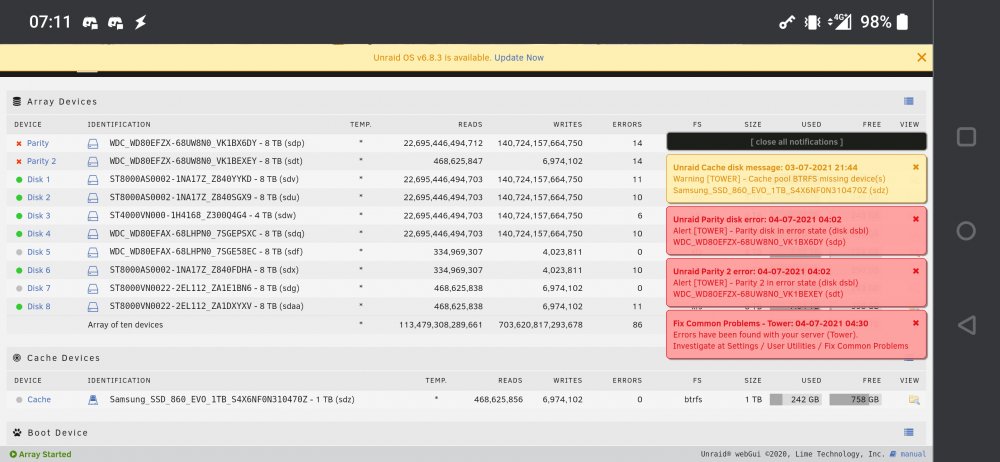Open Disk 4 settings link
The width and height of the screenshot is (1000, 462).
coord(39,234)
